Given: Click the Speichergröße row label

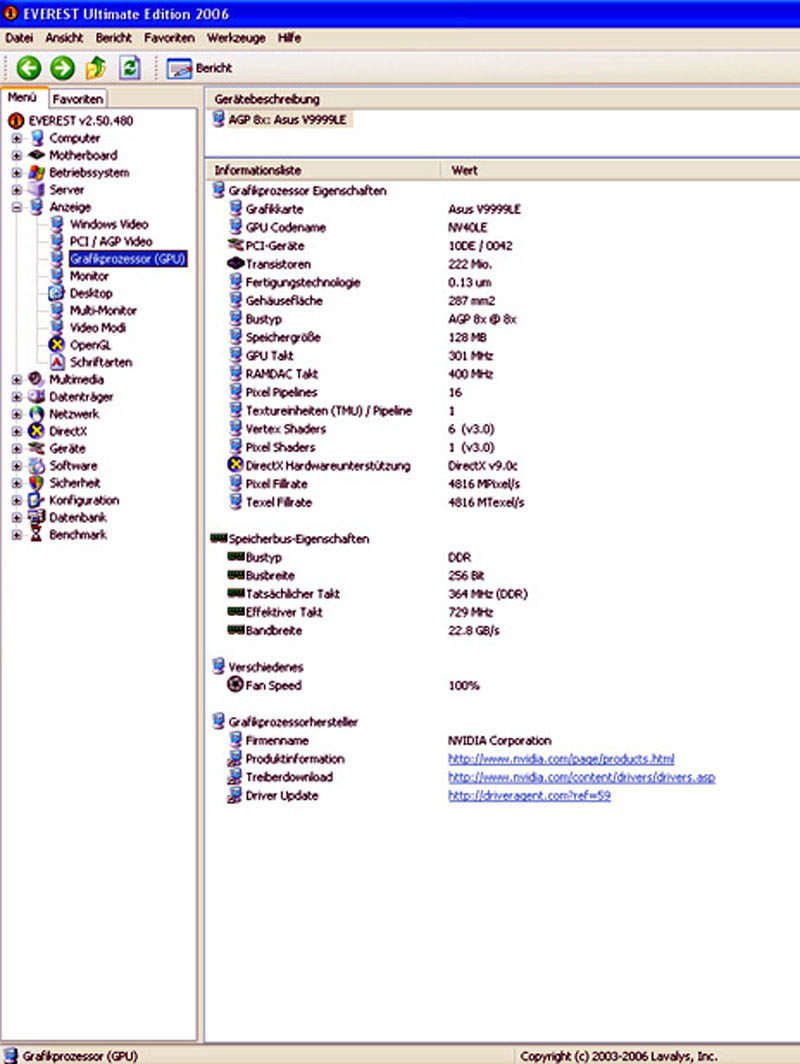Looking at the screenshot, I should [x=283, y=337].
